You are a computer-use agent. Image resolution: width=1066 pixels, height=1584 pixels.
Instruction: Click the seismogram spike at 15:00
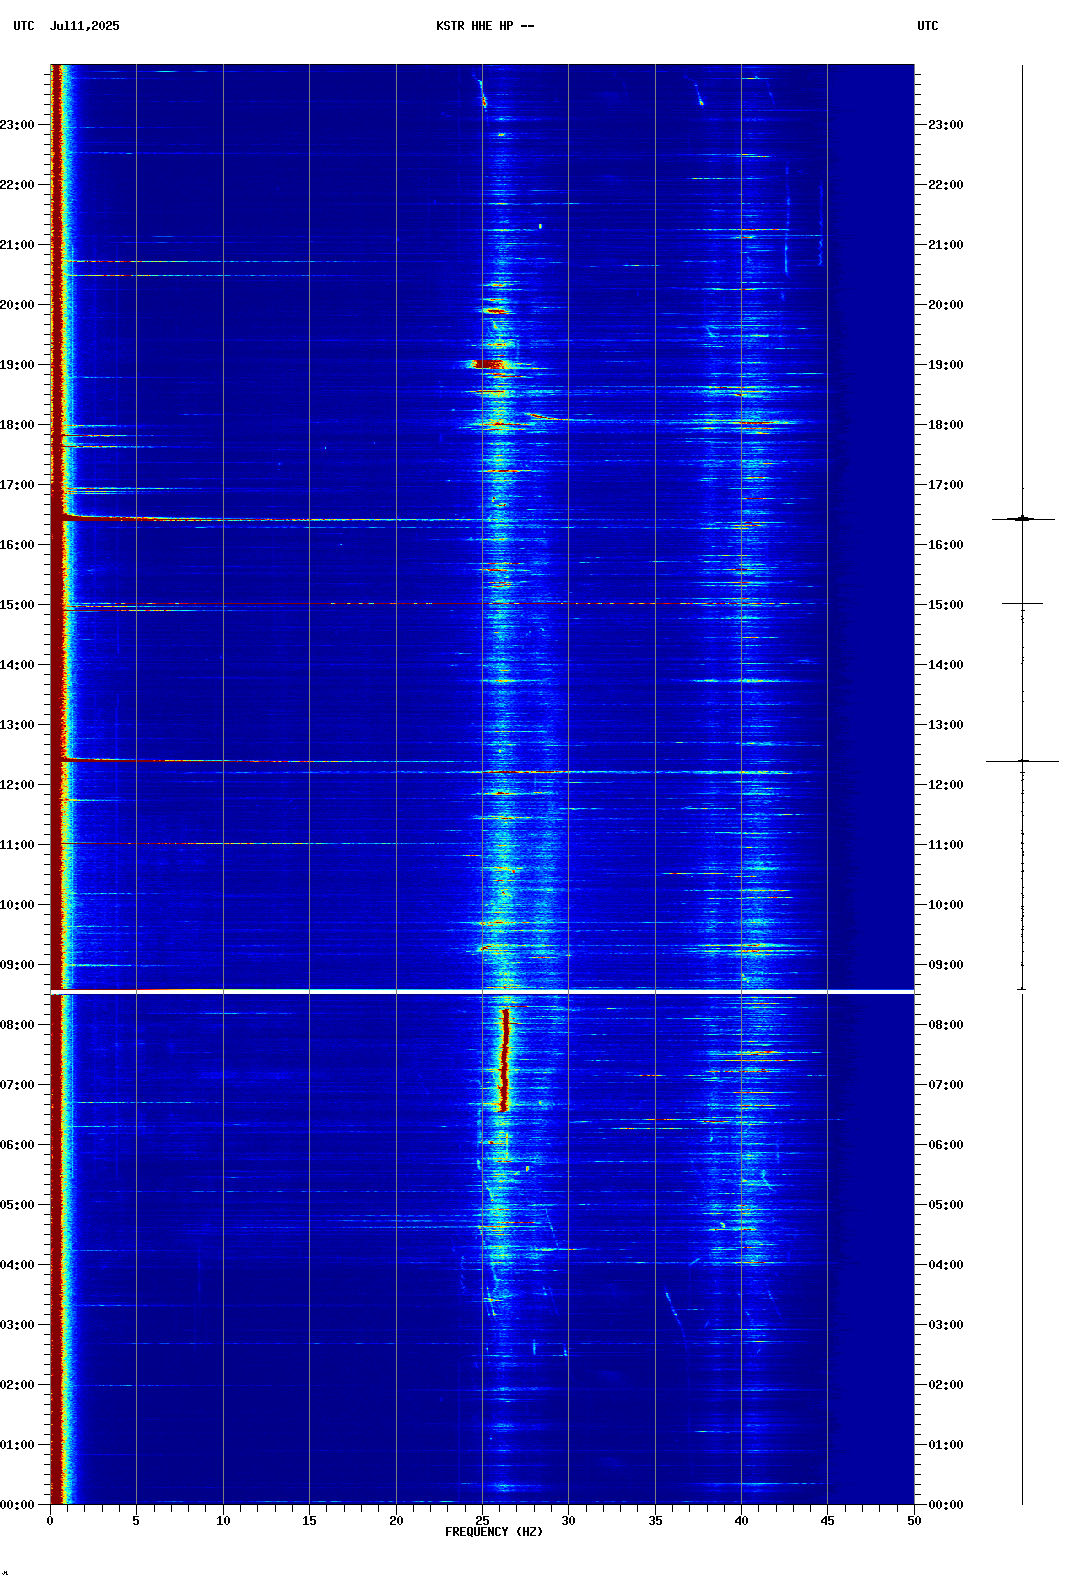pos(1022,603)
